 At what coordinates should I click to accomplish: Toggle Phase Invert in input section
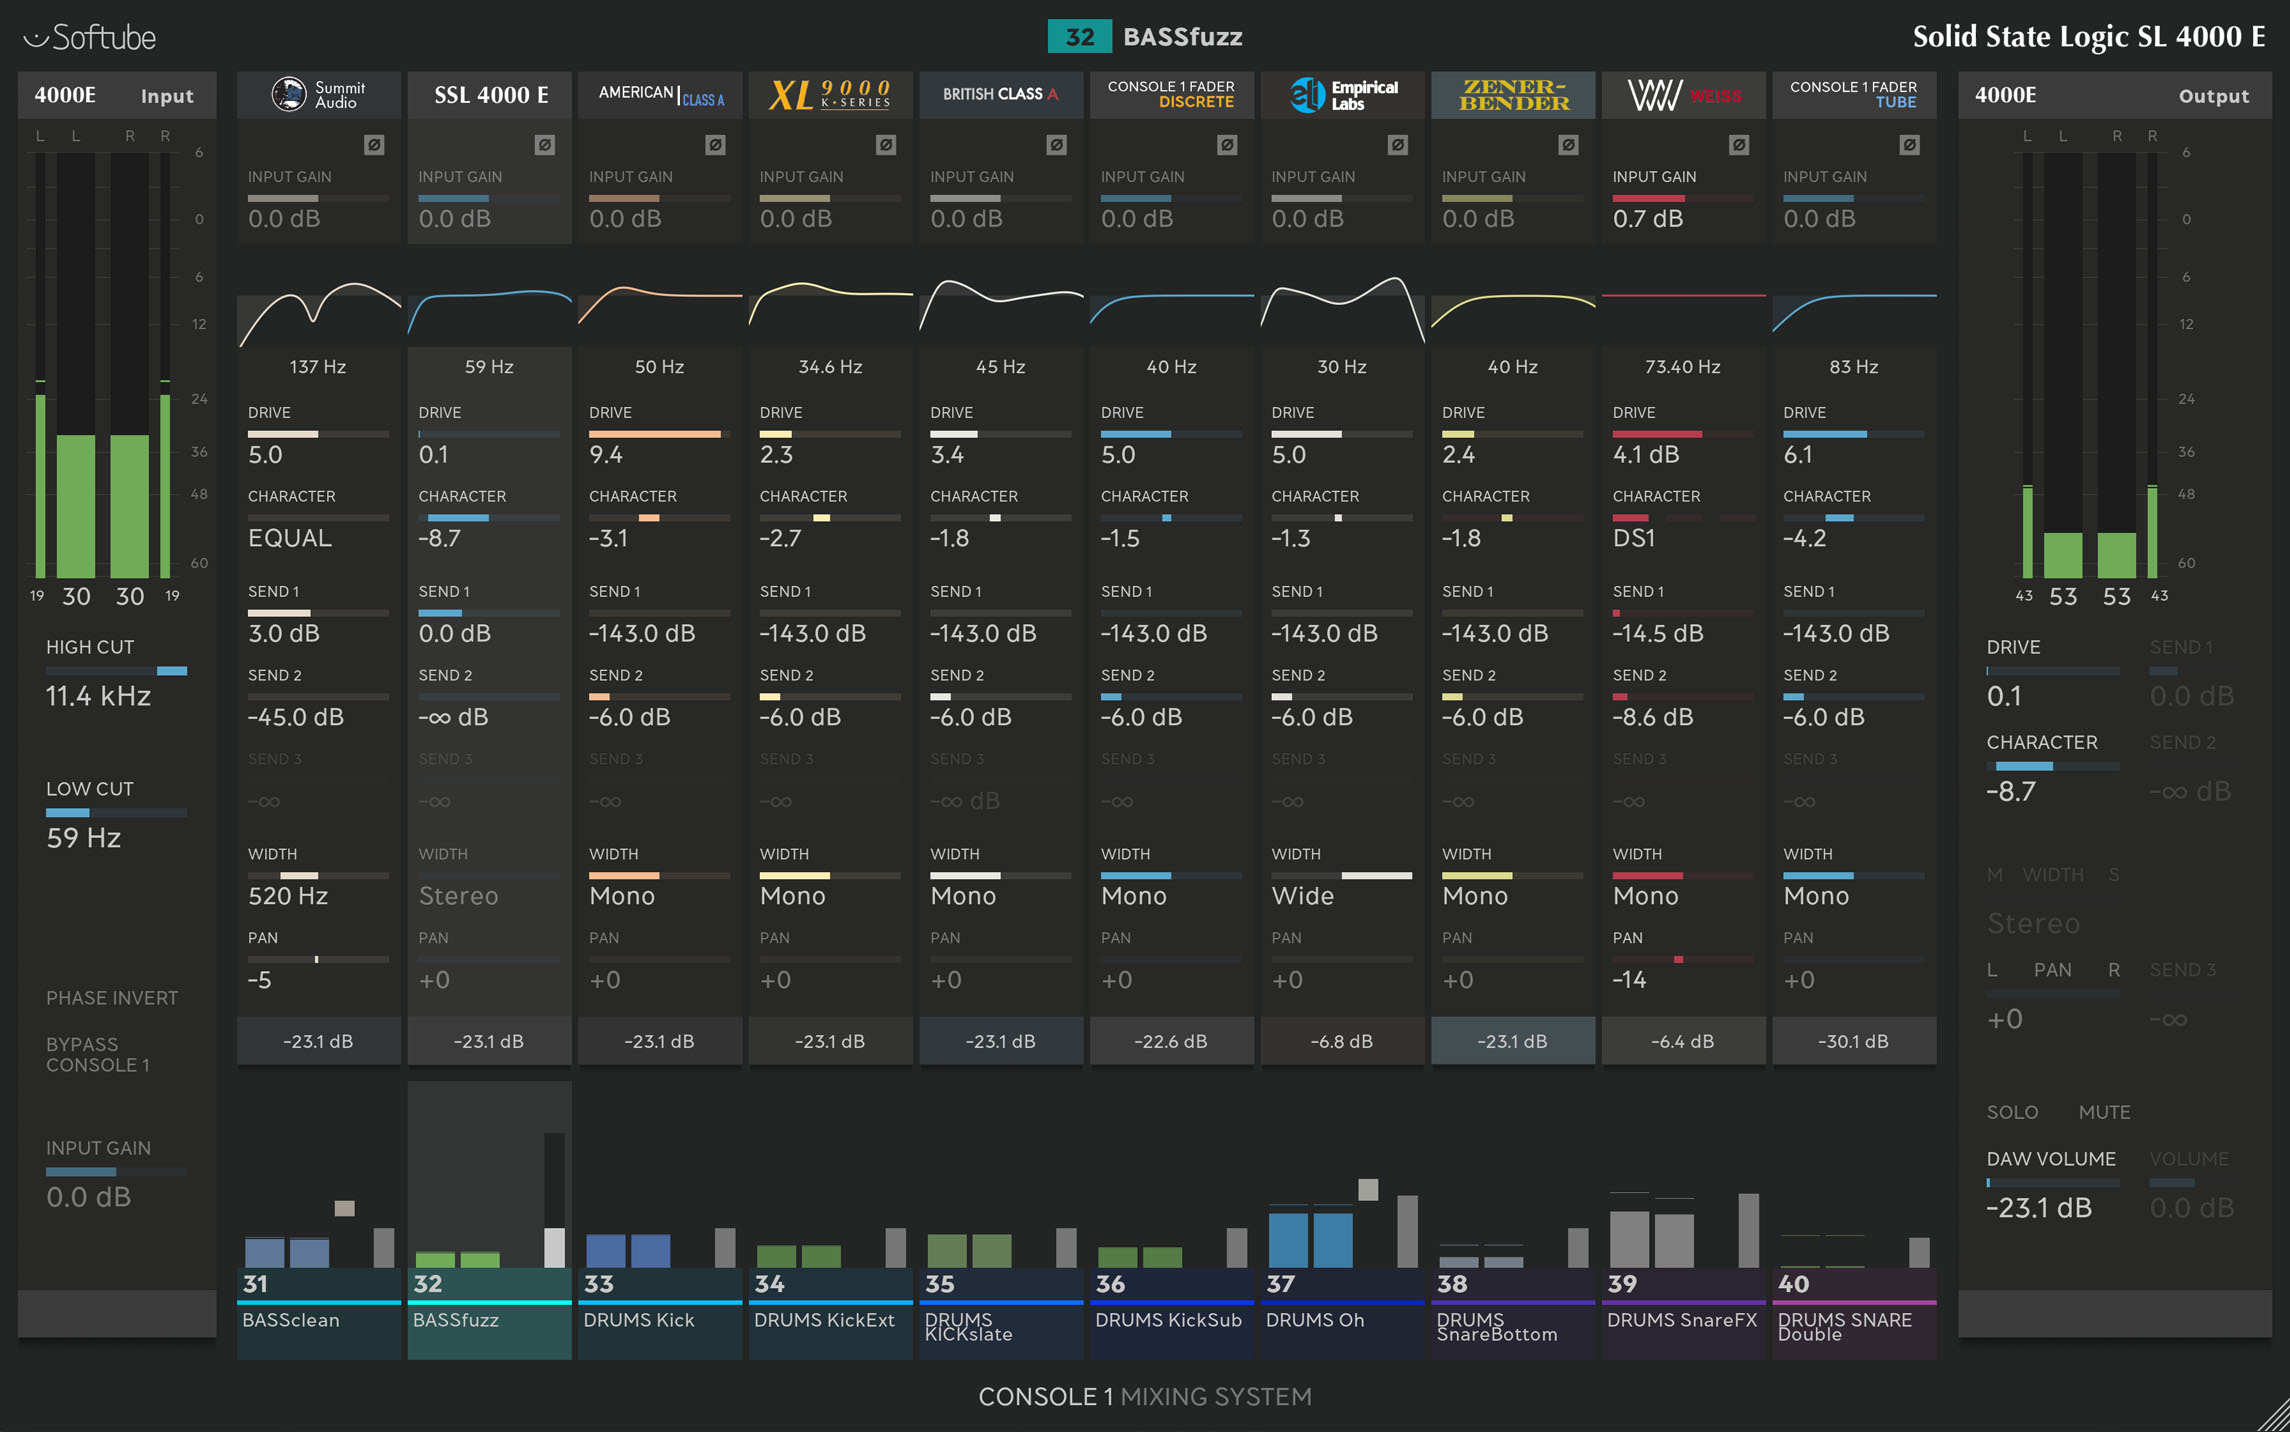112,998
